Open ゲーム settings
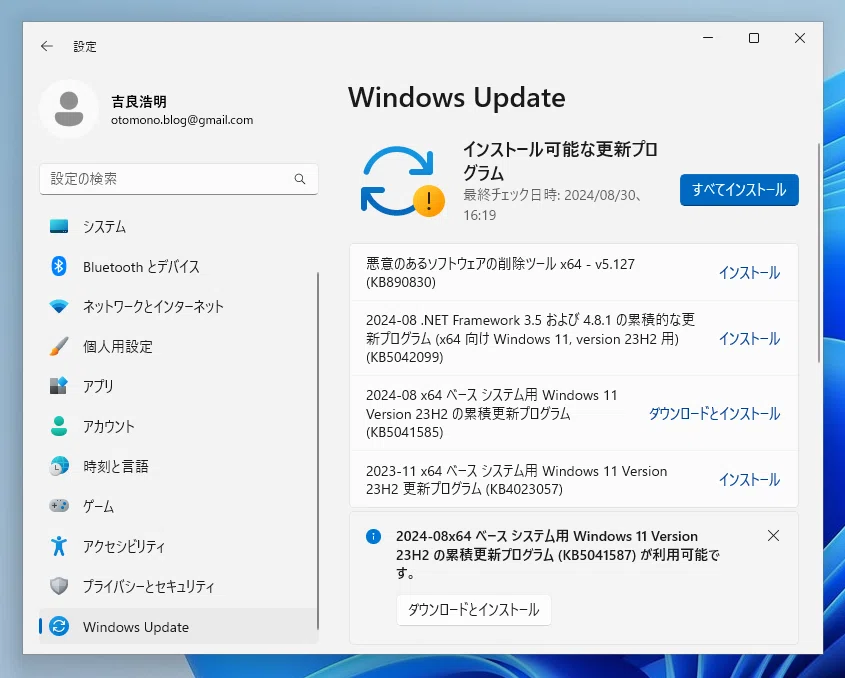Screen dimensions: 845x678 point(178,506)
